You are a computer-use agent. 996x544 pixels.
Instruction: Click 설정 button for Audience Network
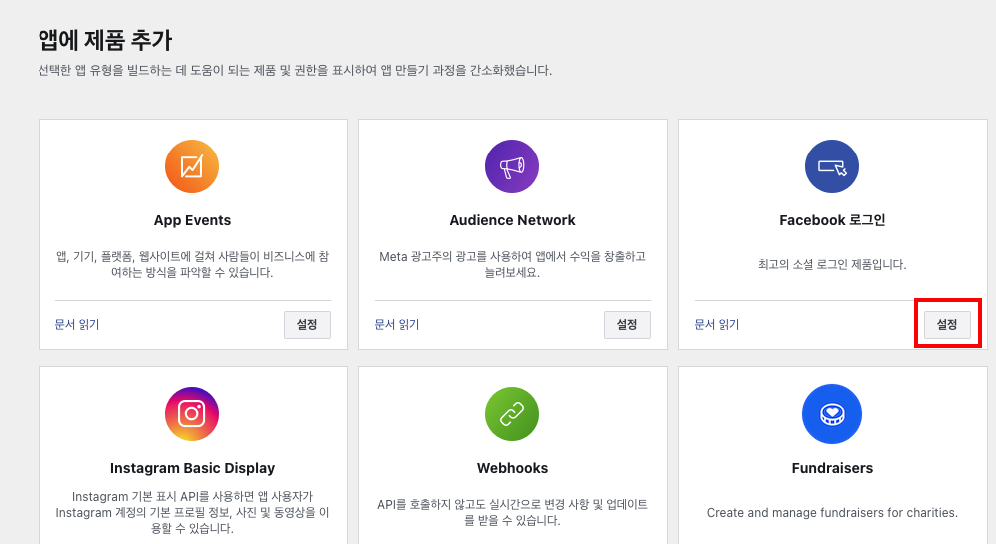point(628,325)
